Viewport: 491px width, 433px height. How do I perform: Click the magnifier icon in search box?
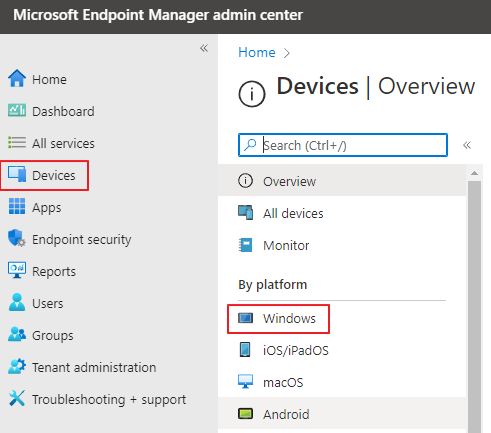point(250,145)
